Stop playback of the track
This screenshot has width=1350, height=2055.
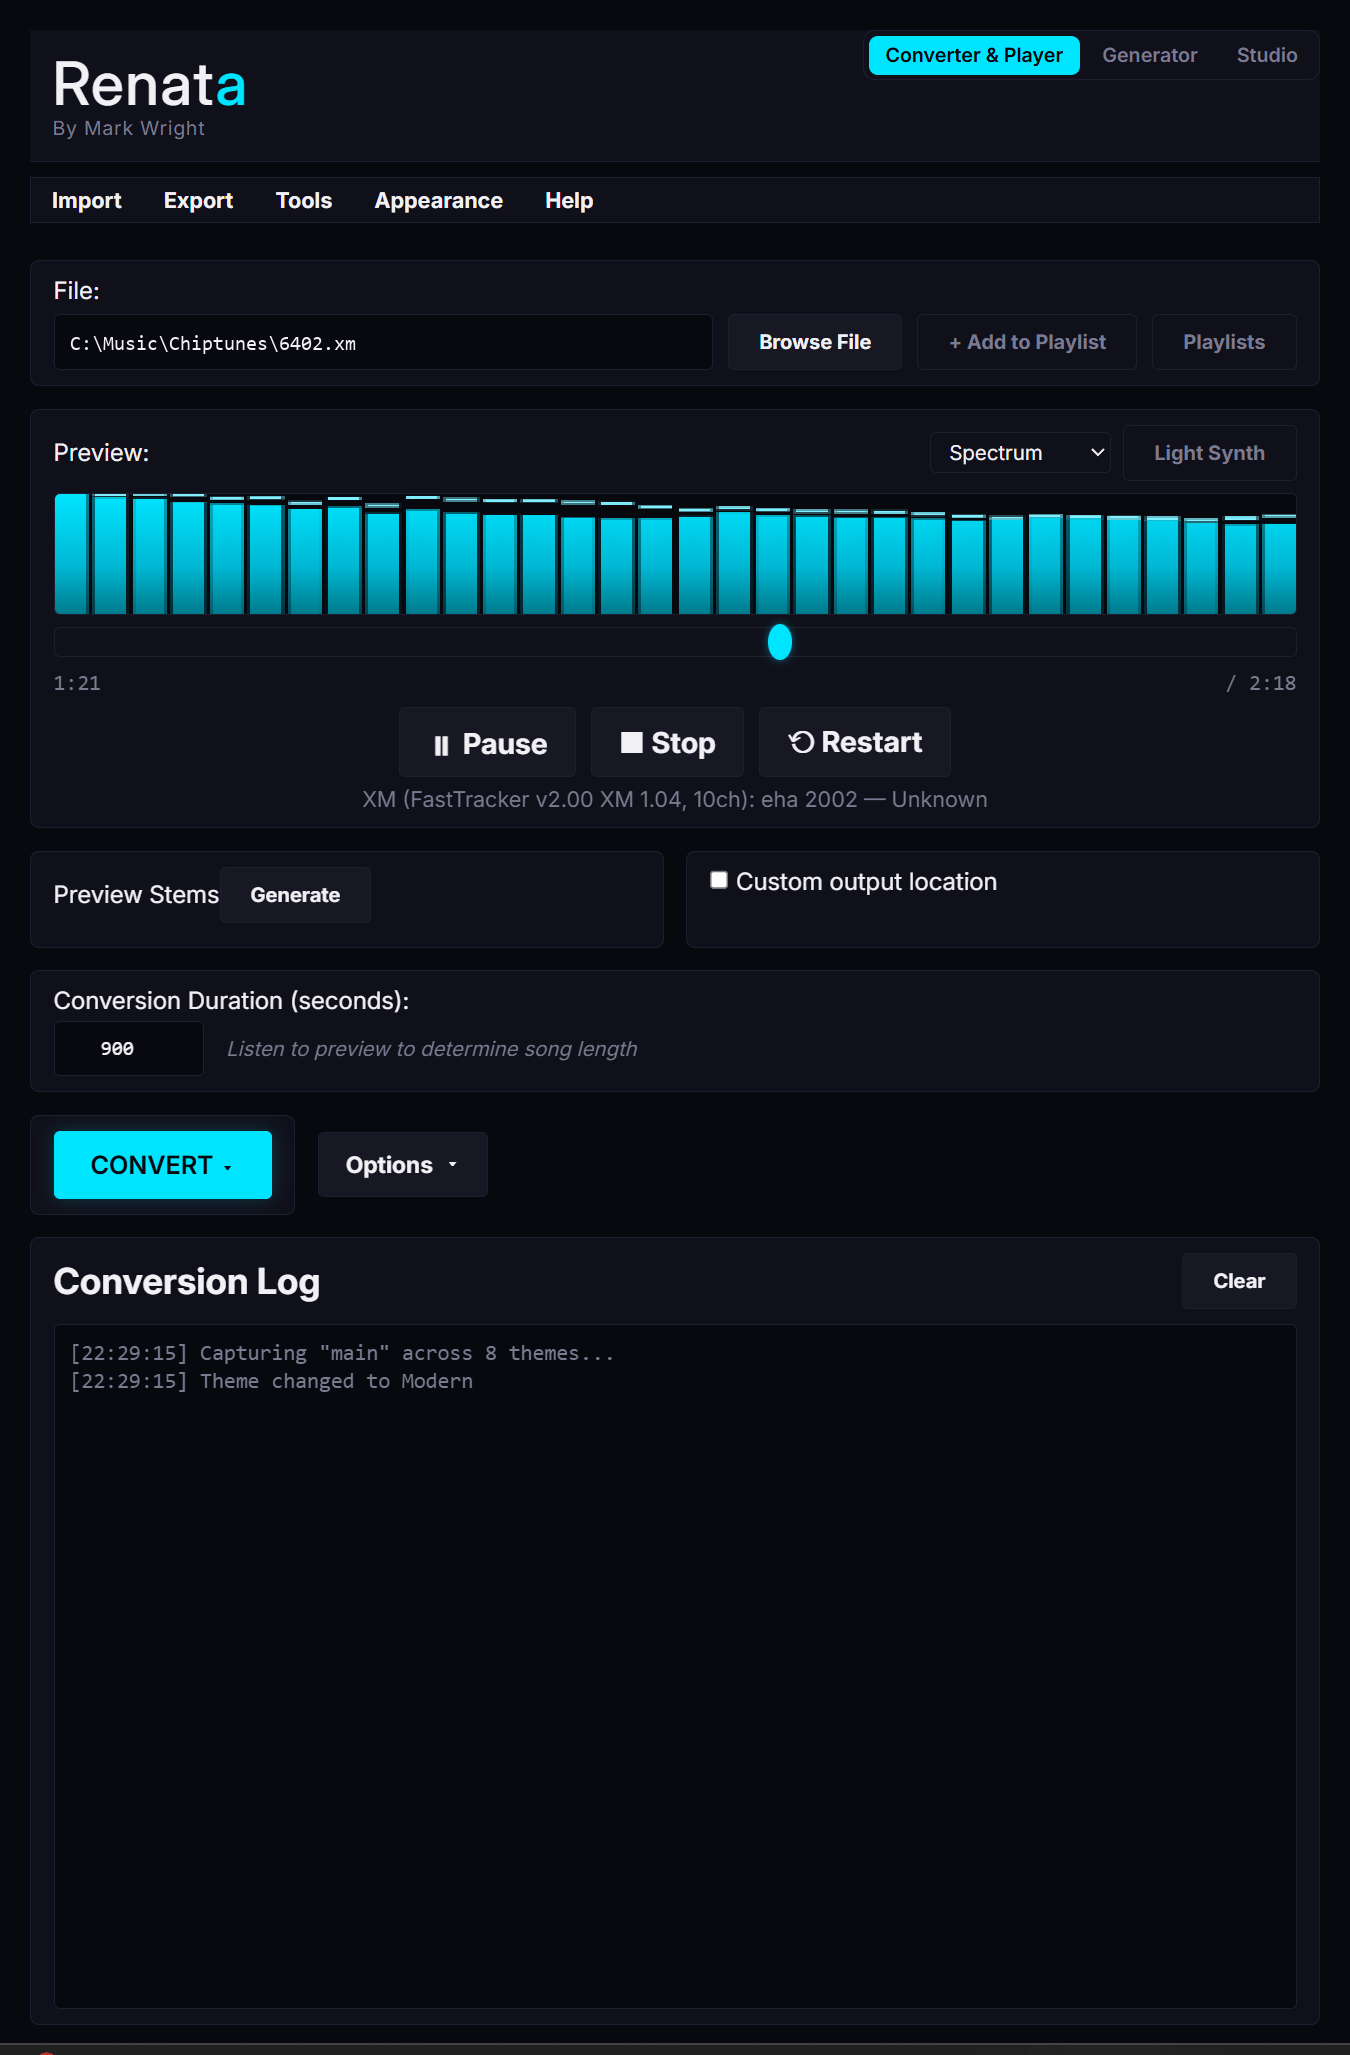click(667, 743)
